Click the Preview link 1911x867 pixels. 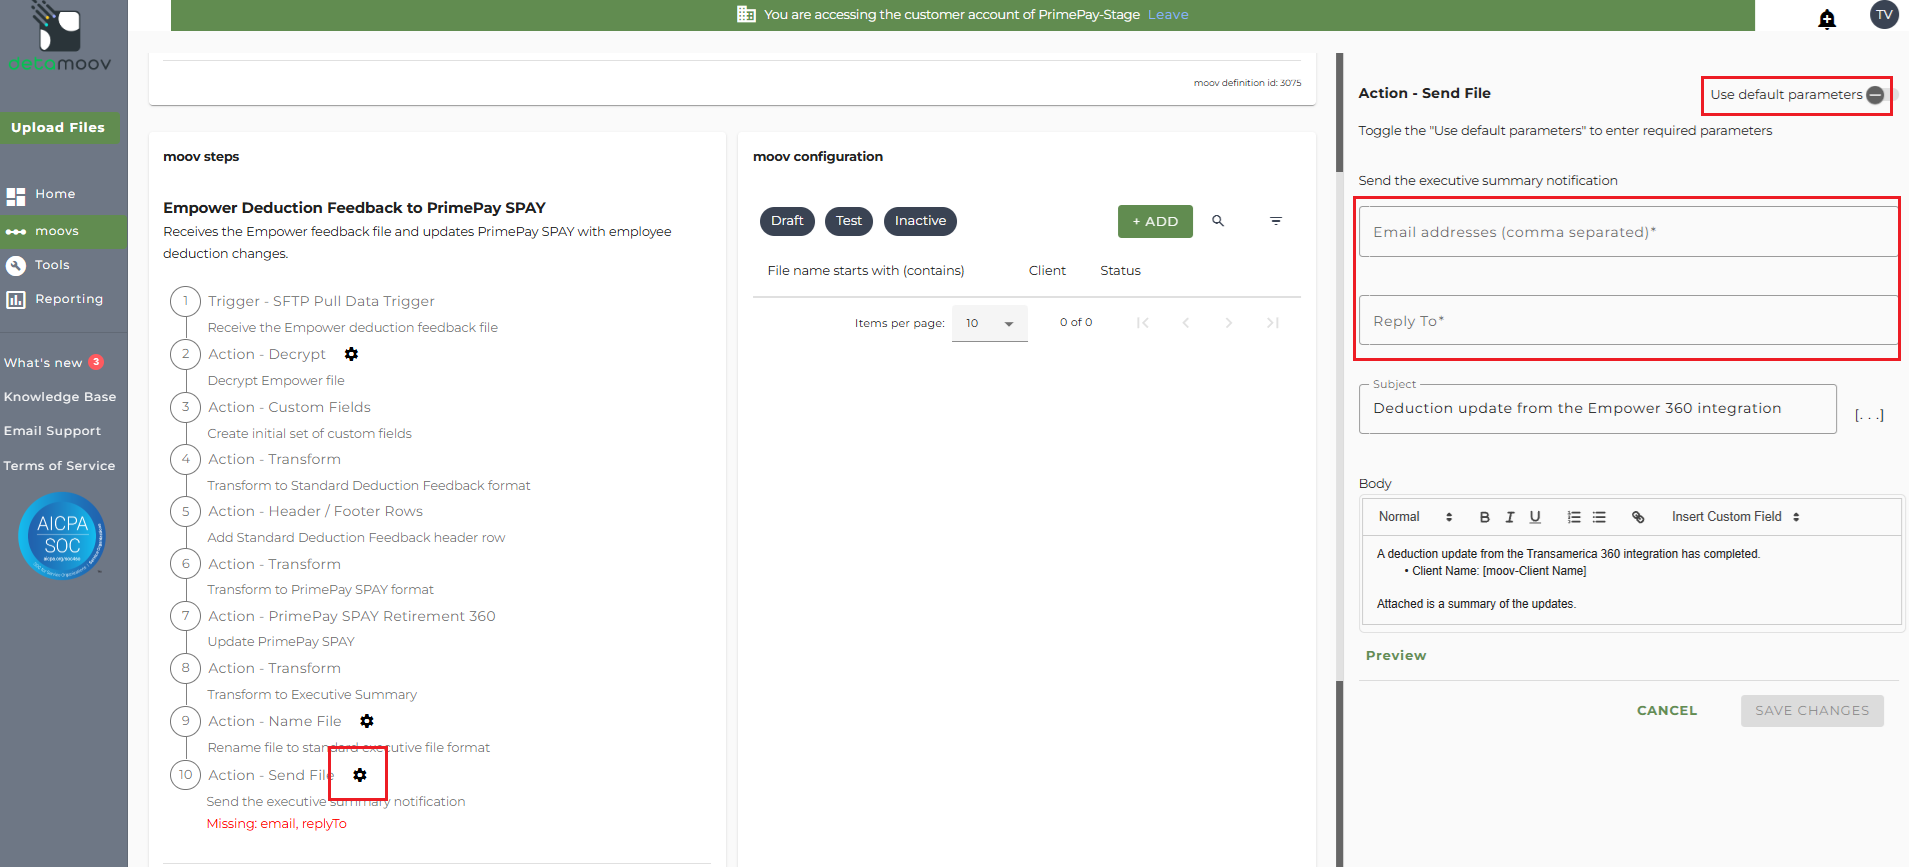point(1396,656)
